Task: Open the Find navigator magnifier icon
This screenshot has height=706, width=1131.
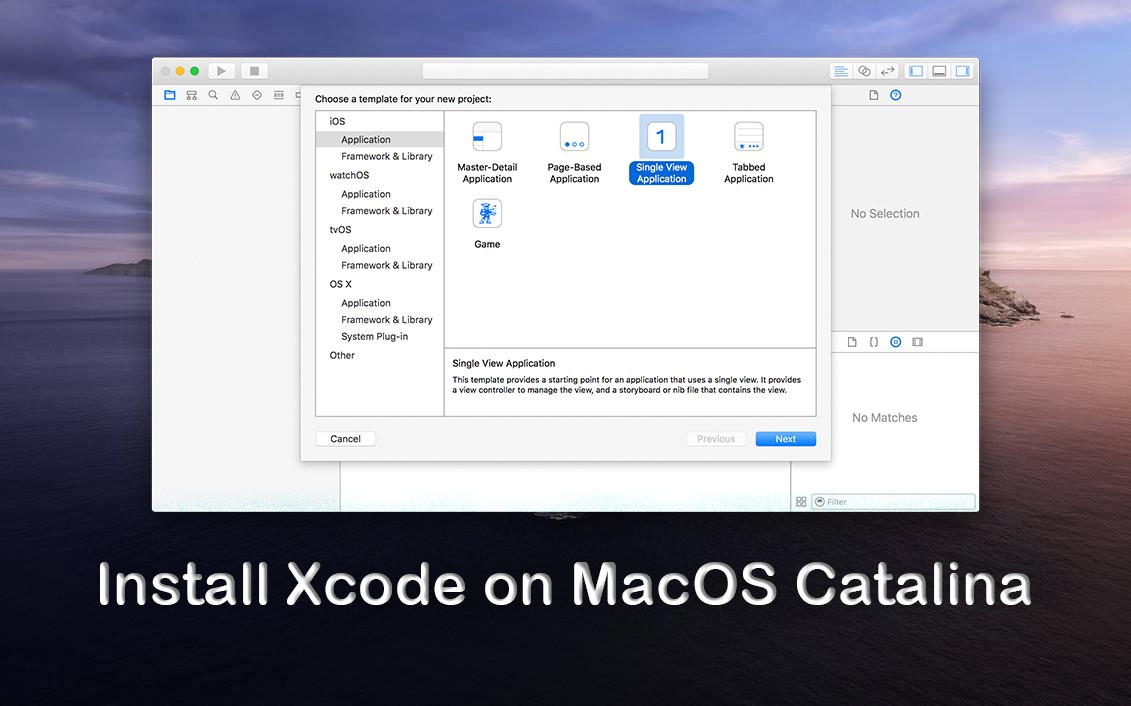Action: 213,95
